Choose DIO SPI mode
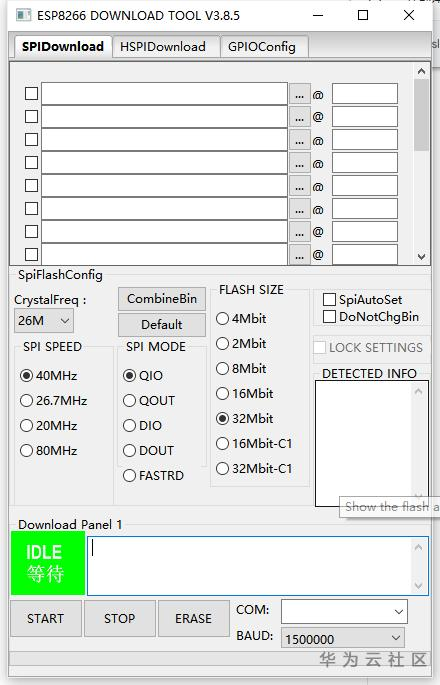The image size is (440, 685). tap(129, 426)
